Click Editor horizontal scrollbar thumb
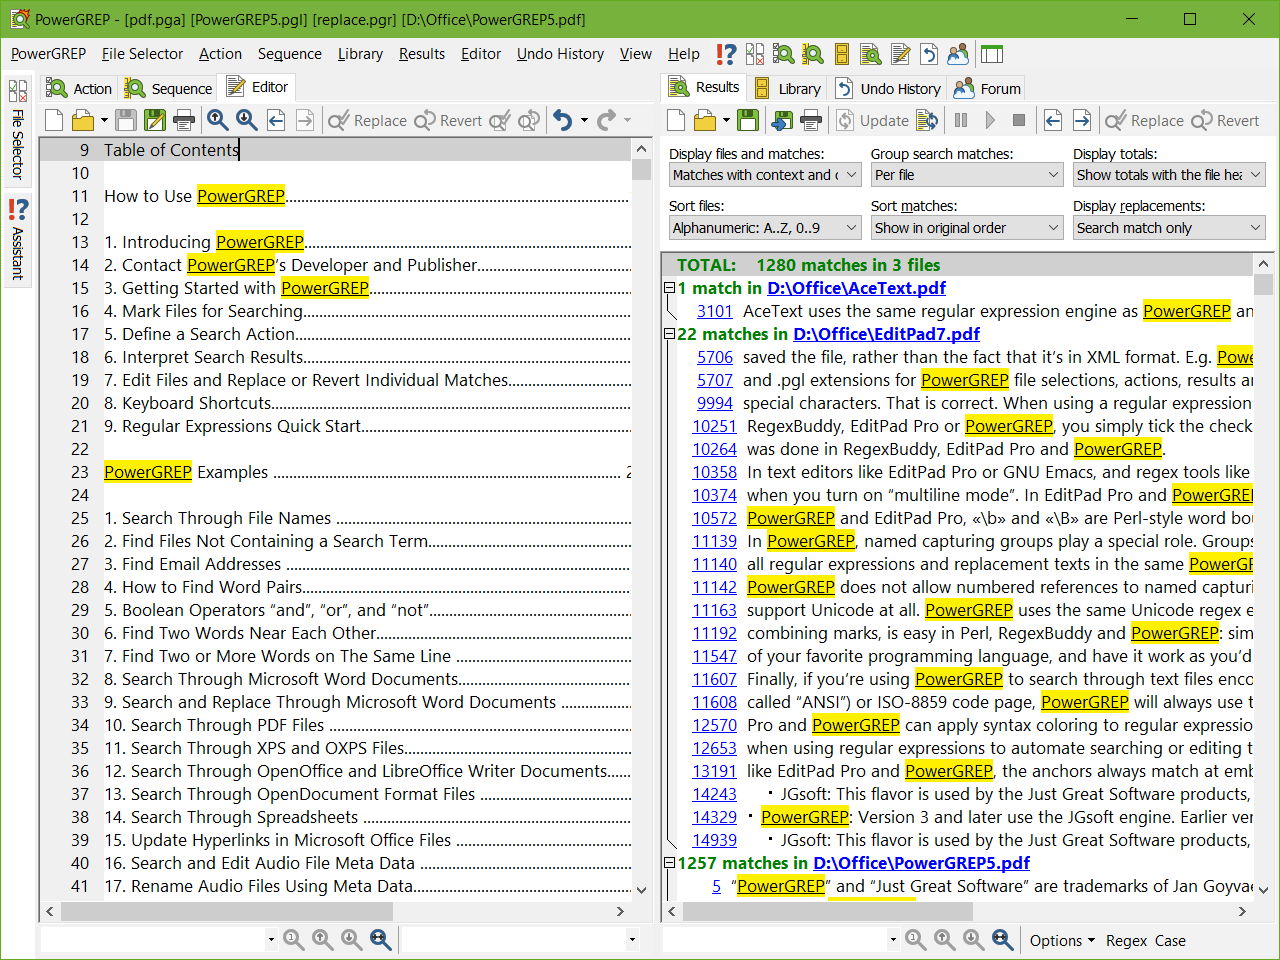 [227, 912]
